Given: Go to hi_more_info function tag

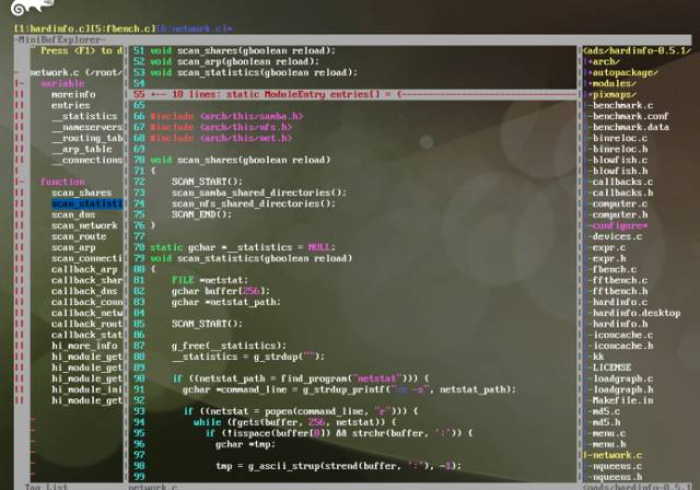Looking at the screenshot, I should 84,345.
